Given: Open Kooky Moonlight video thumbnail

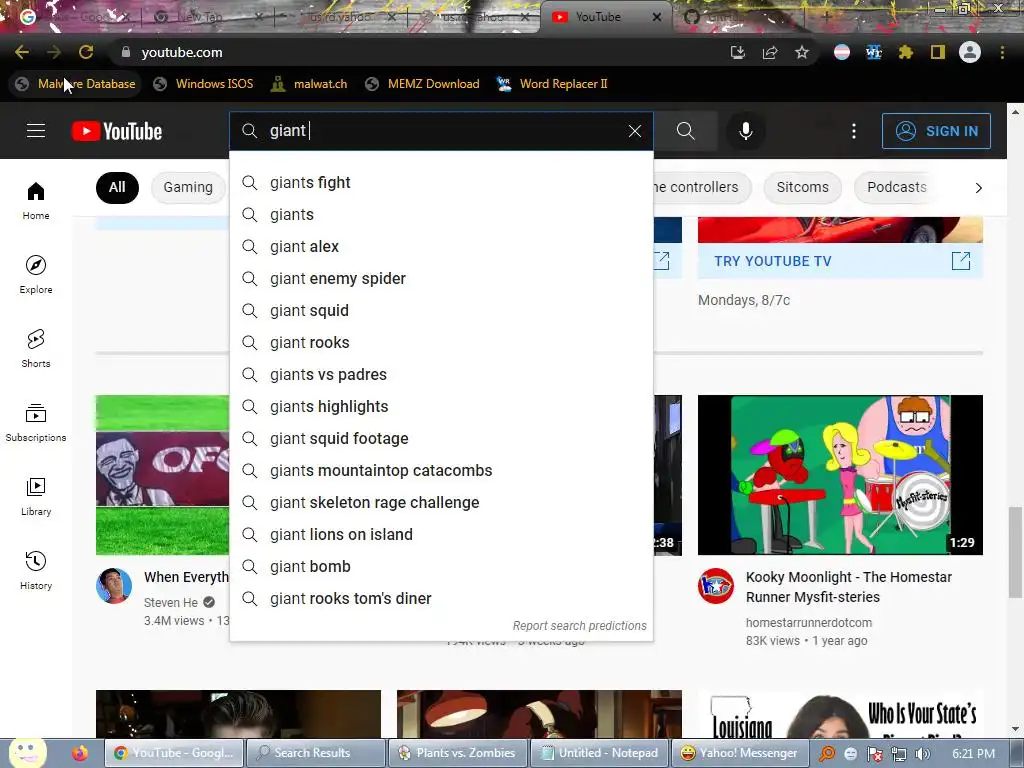Looking at the screenshot, I should click(x=840, y=475).
